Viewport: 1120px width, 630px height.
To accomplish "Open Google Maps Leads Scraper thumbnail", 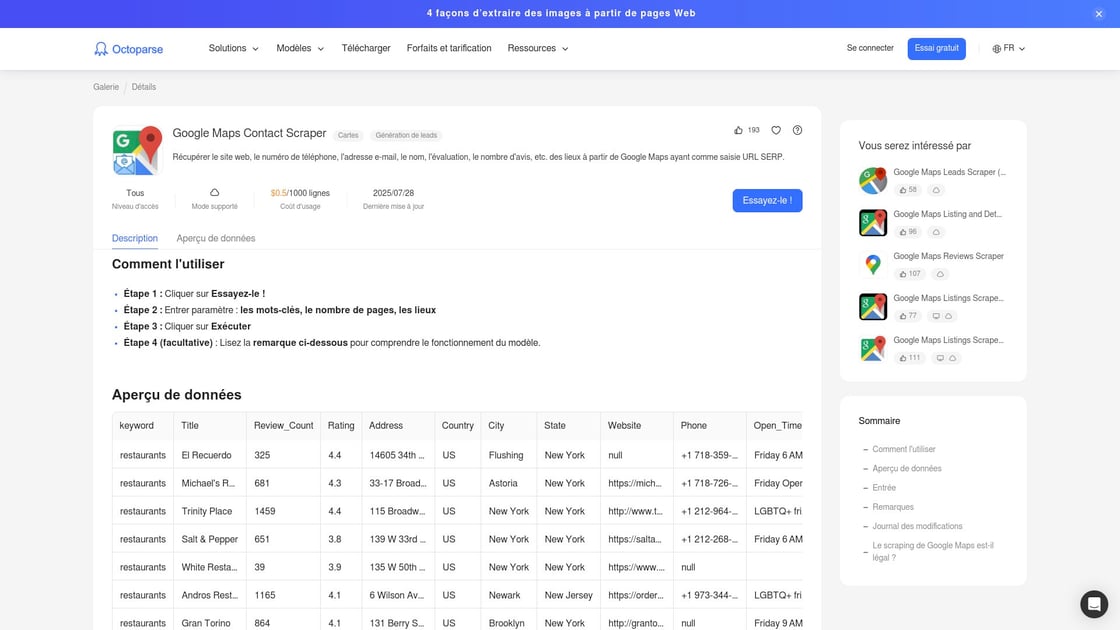I will (873, 181).
